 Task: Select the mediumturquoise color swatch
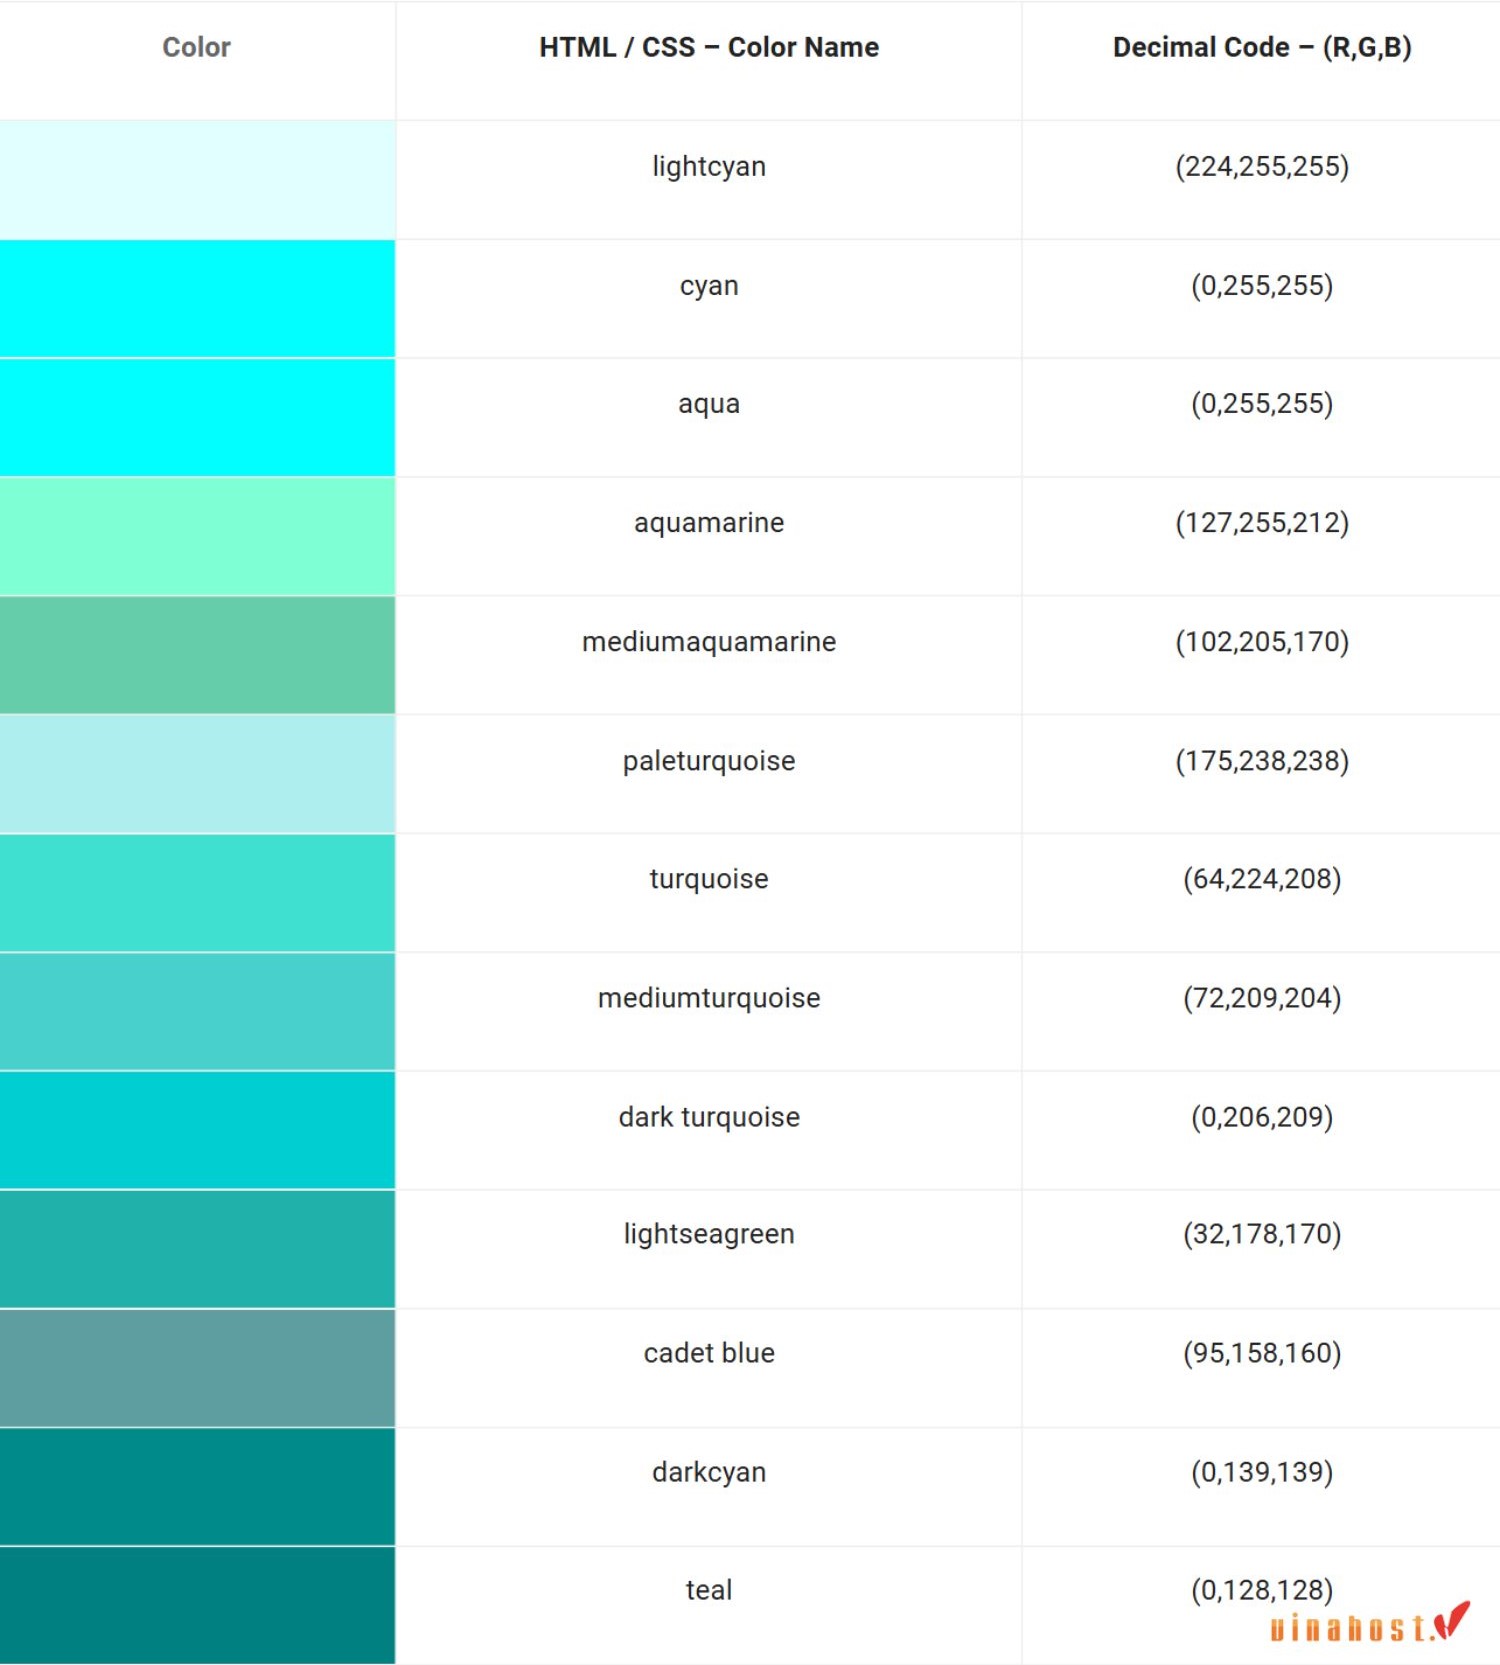(x=197, y=1011)
